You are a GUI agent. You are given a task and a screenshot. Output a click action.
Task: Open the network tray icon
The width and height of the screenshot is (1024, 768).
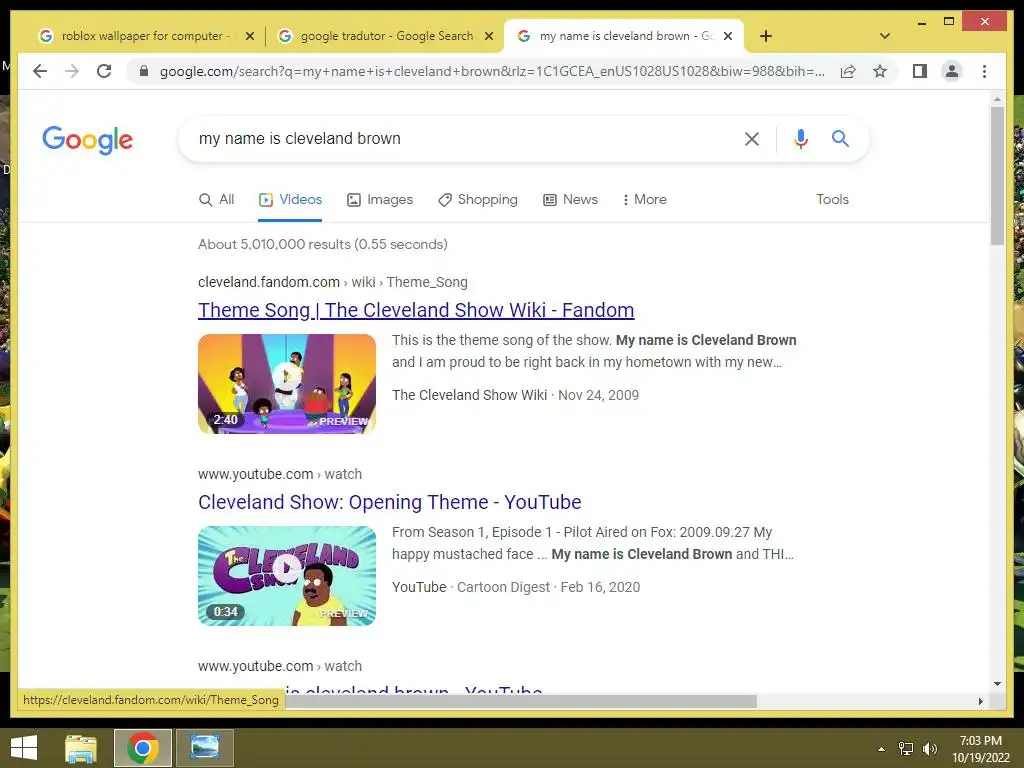click(906, 749)
